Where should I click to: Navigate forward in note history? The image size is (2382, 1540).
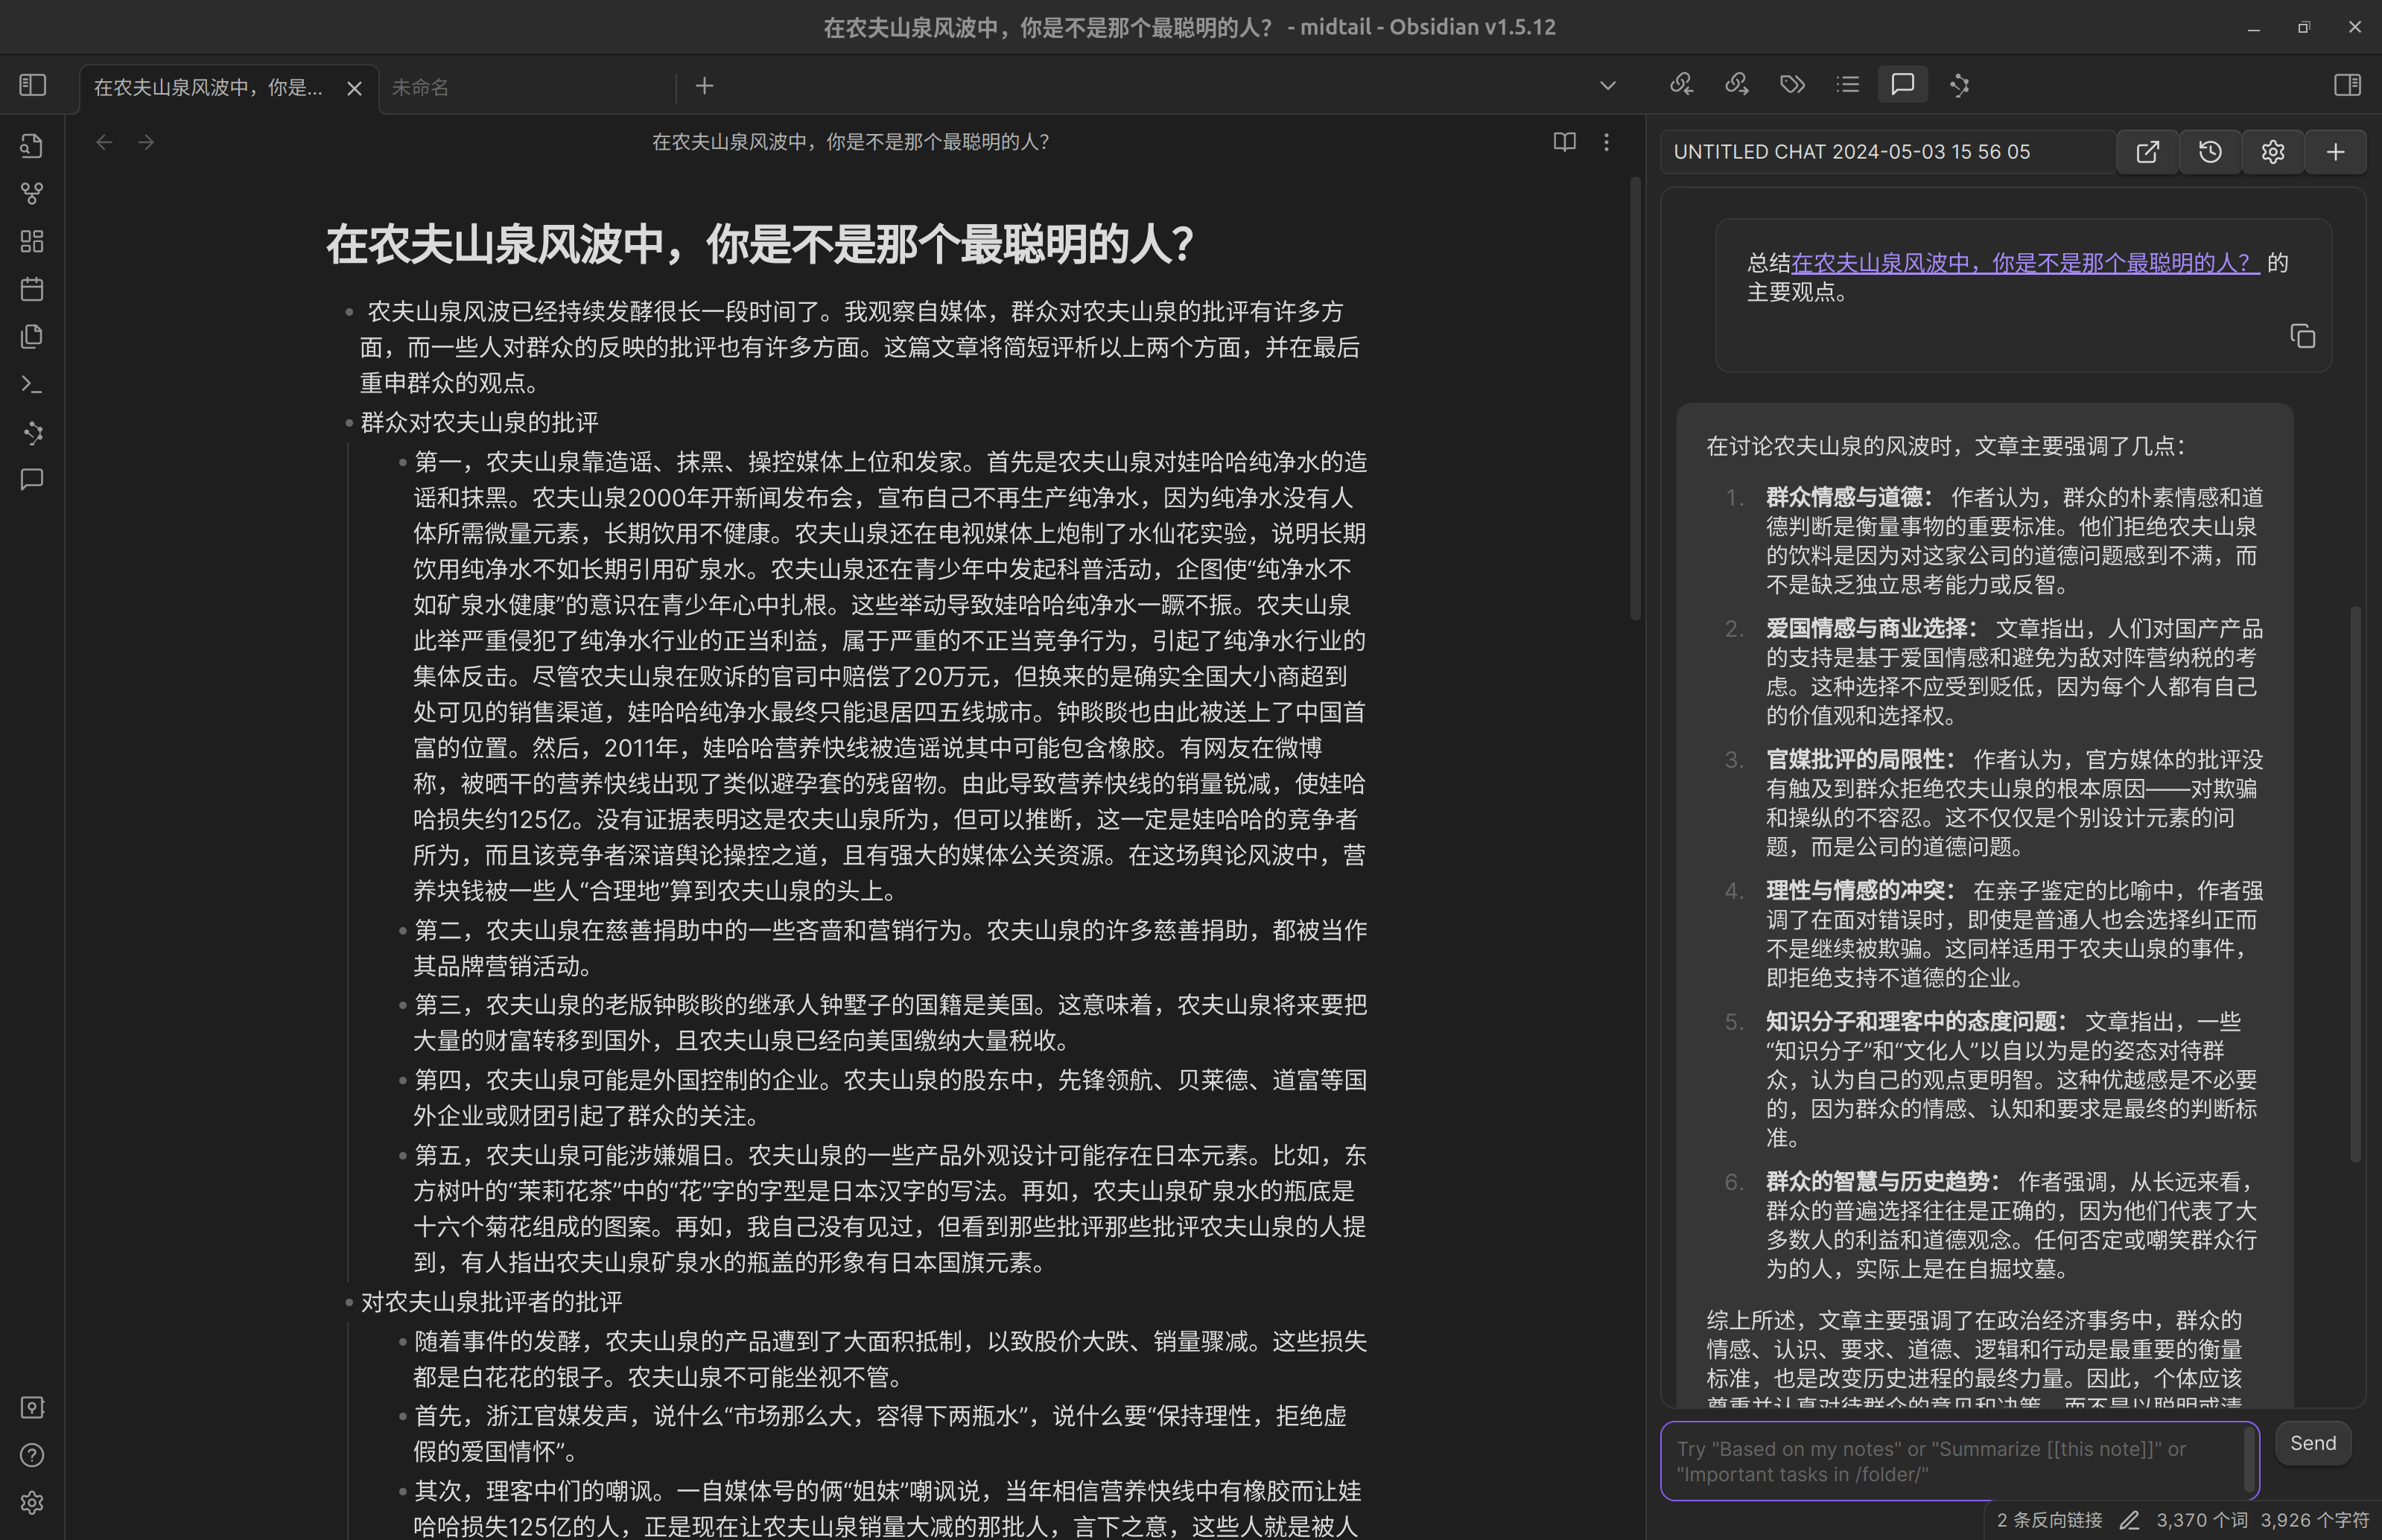146,142
